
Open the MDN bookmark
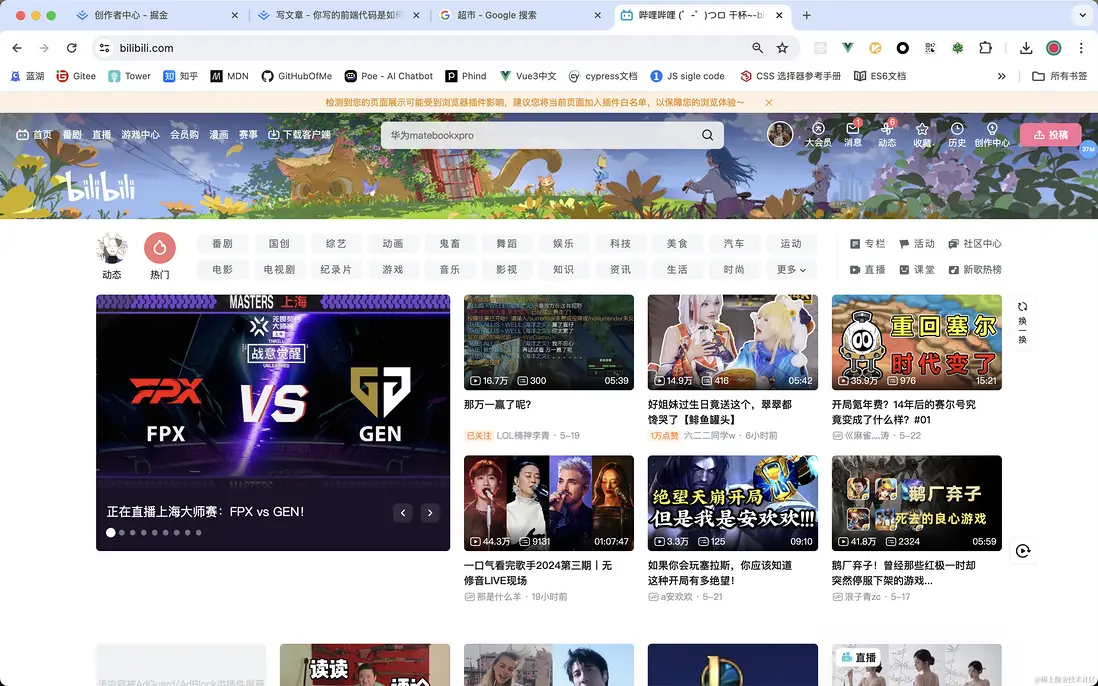tap(230, 76)
